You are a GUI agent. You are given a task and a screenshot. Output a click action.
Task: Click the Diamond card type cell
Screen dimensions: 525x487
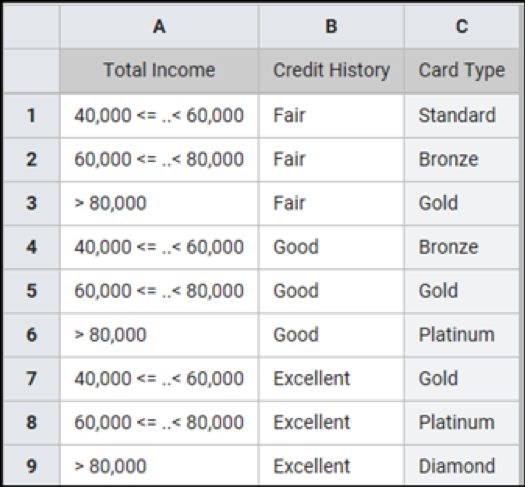462,466
